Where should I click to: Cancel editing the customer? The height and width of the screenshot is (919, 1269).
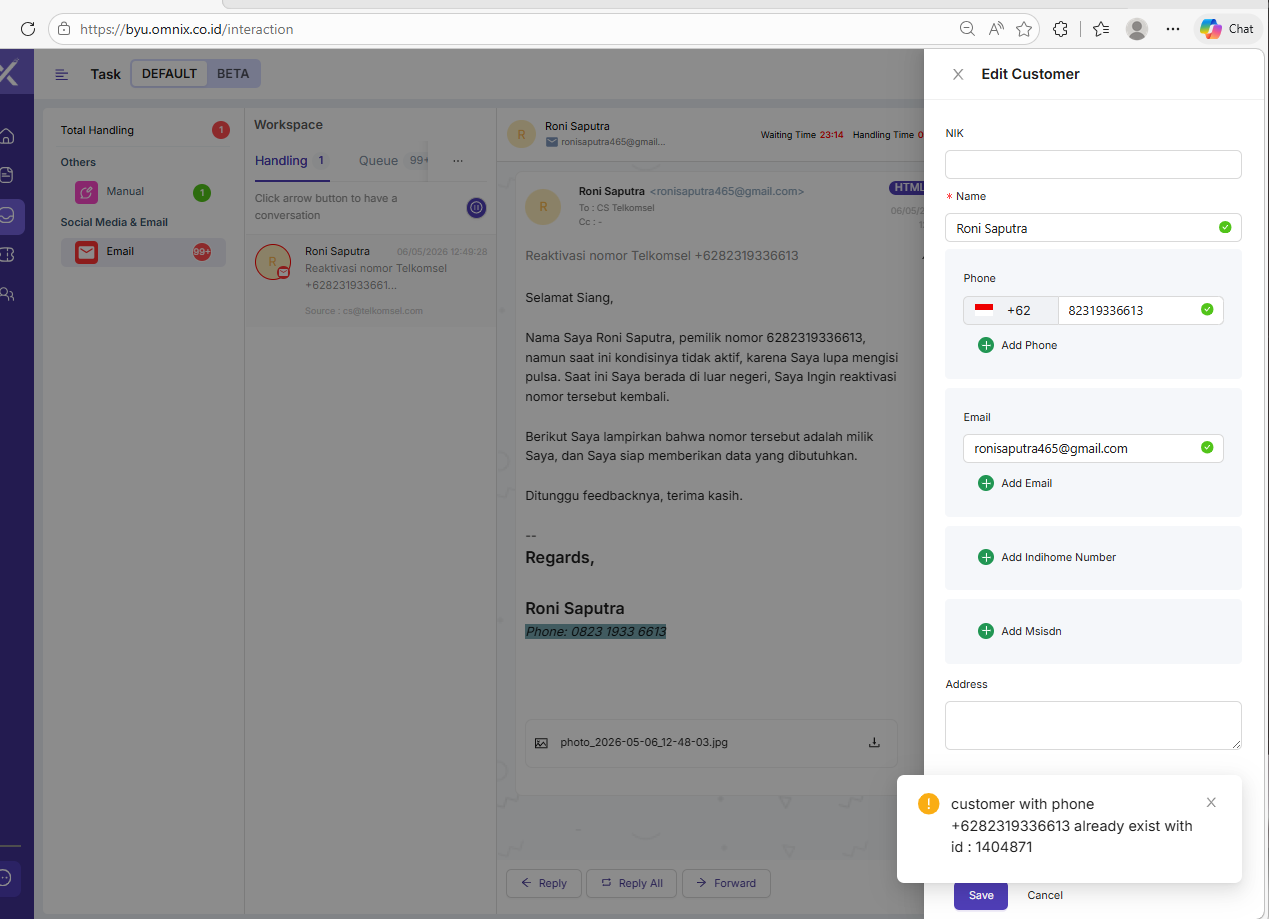point(1045,896)
